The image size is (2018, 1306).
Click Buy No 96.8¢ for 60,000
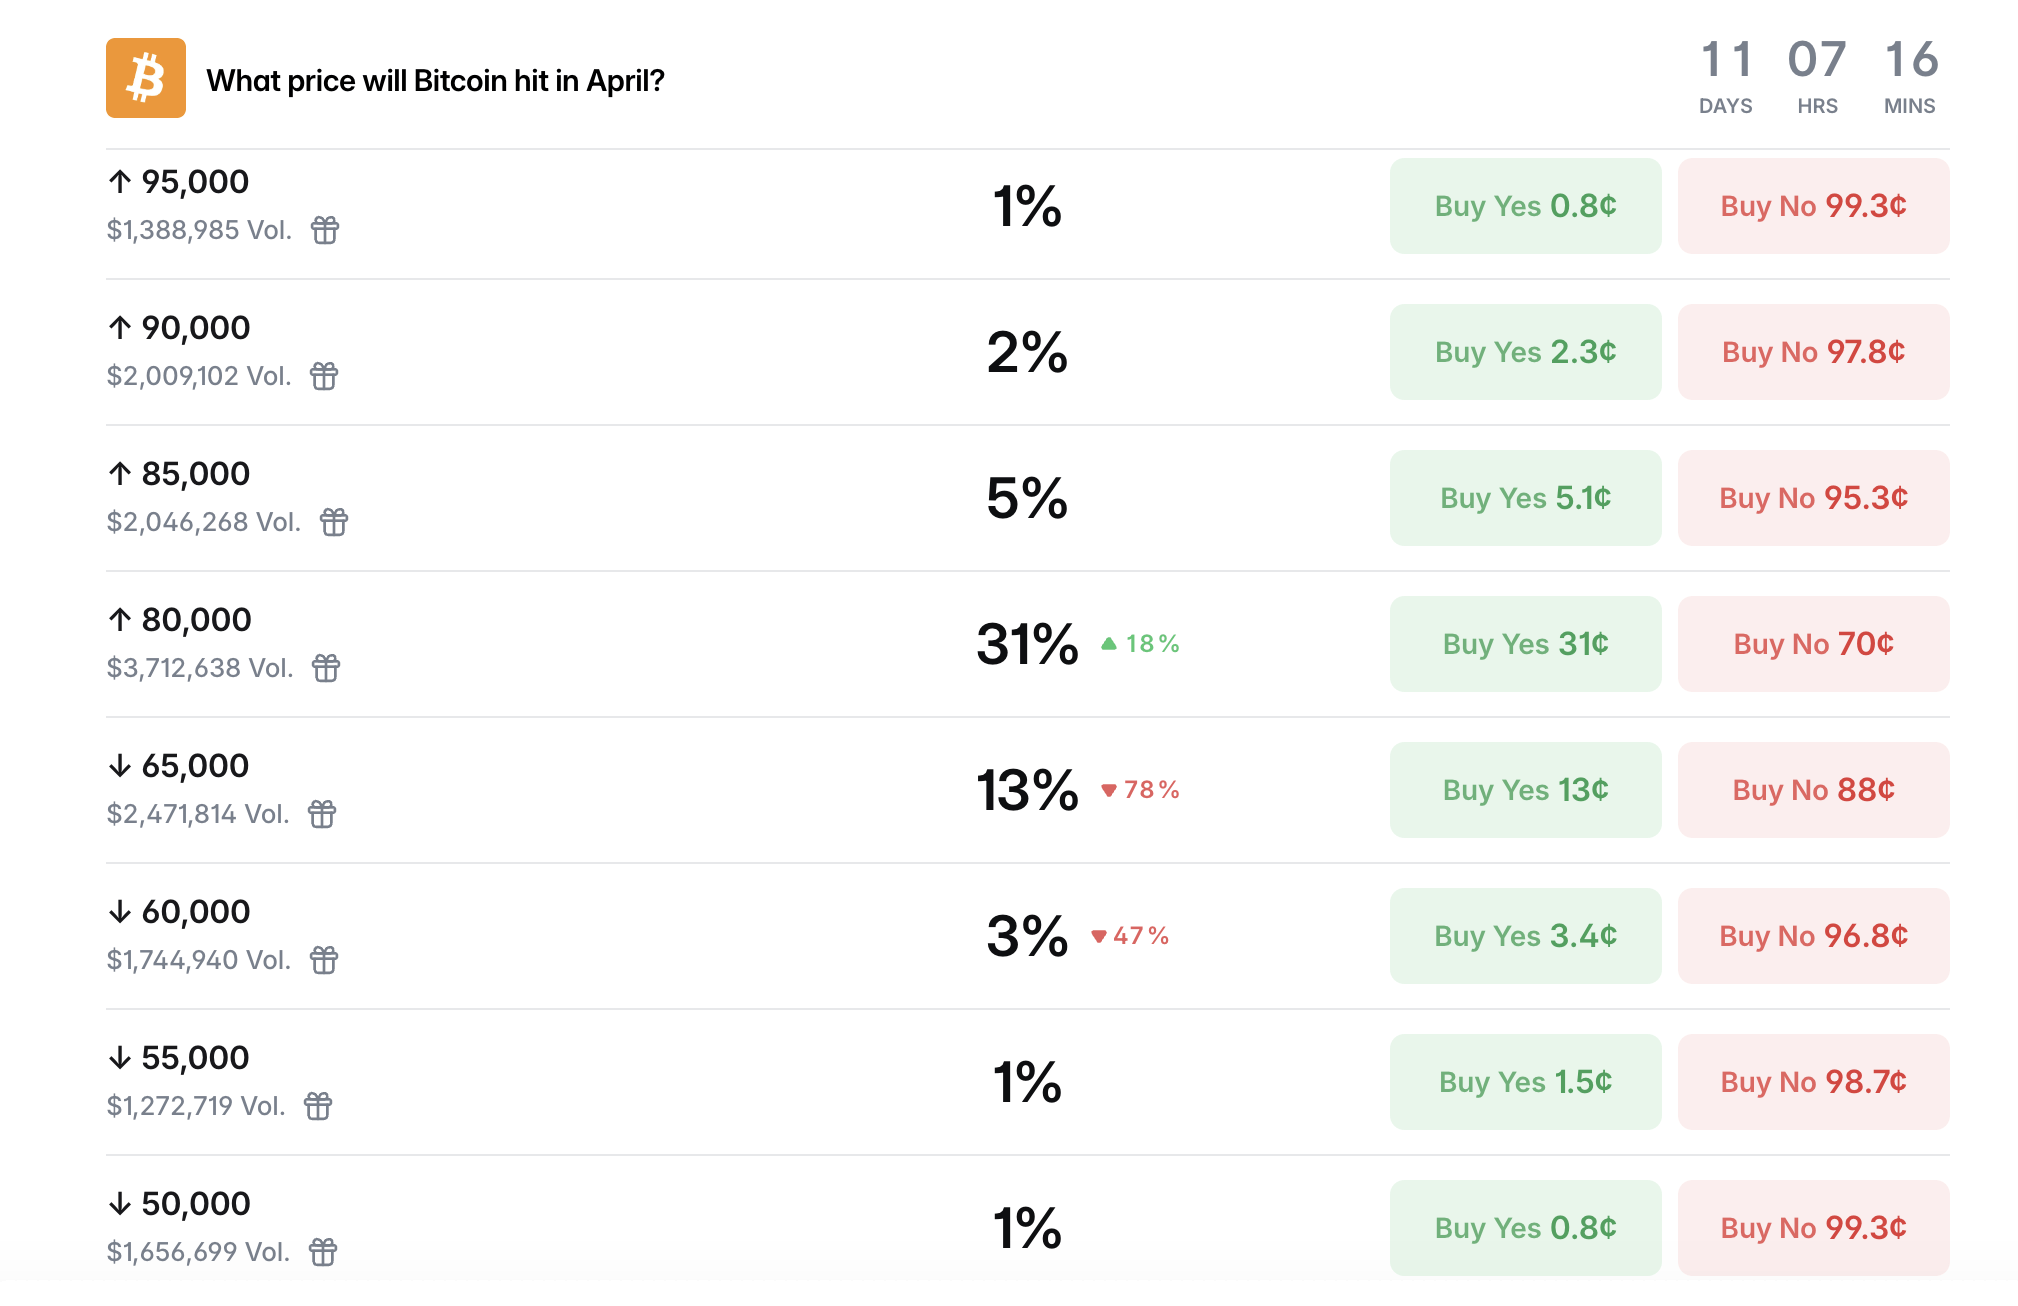1812,936
